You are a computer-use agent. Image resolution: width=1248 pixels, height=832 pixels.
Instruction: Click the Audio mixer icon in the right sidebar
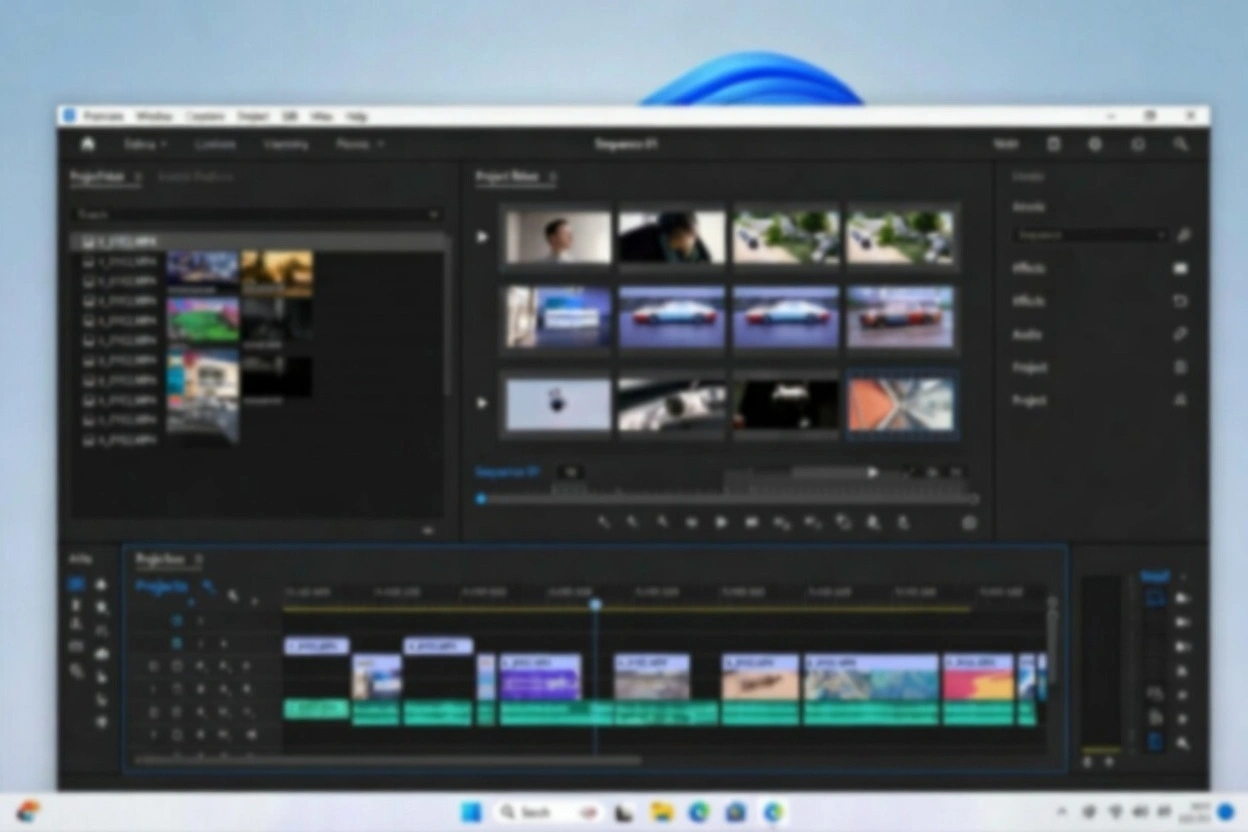[x=1180, y=334]
